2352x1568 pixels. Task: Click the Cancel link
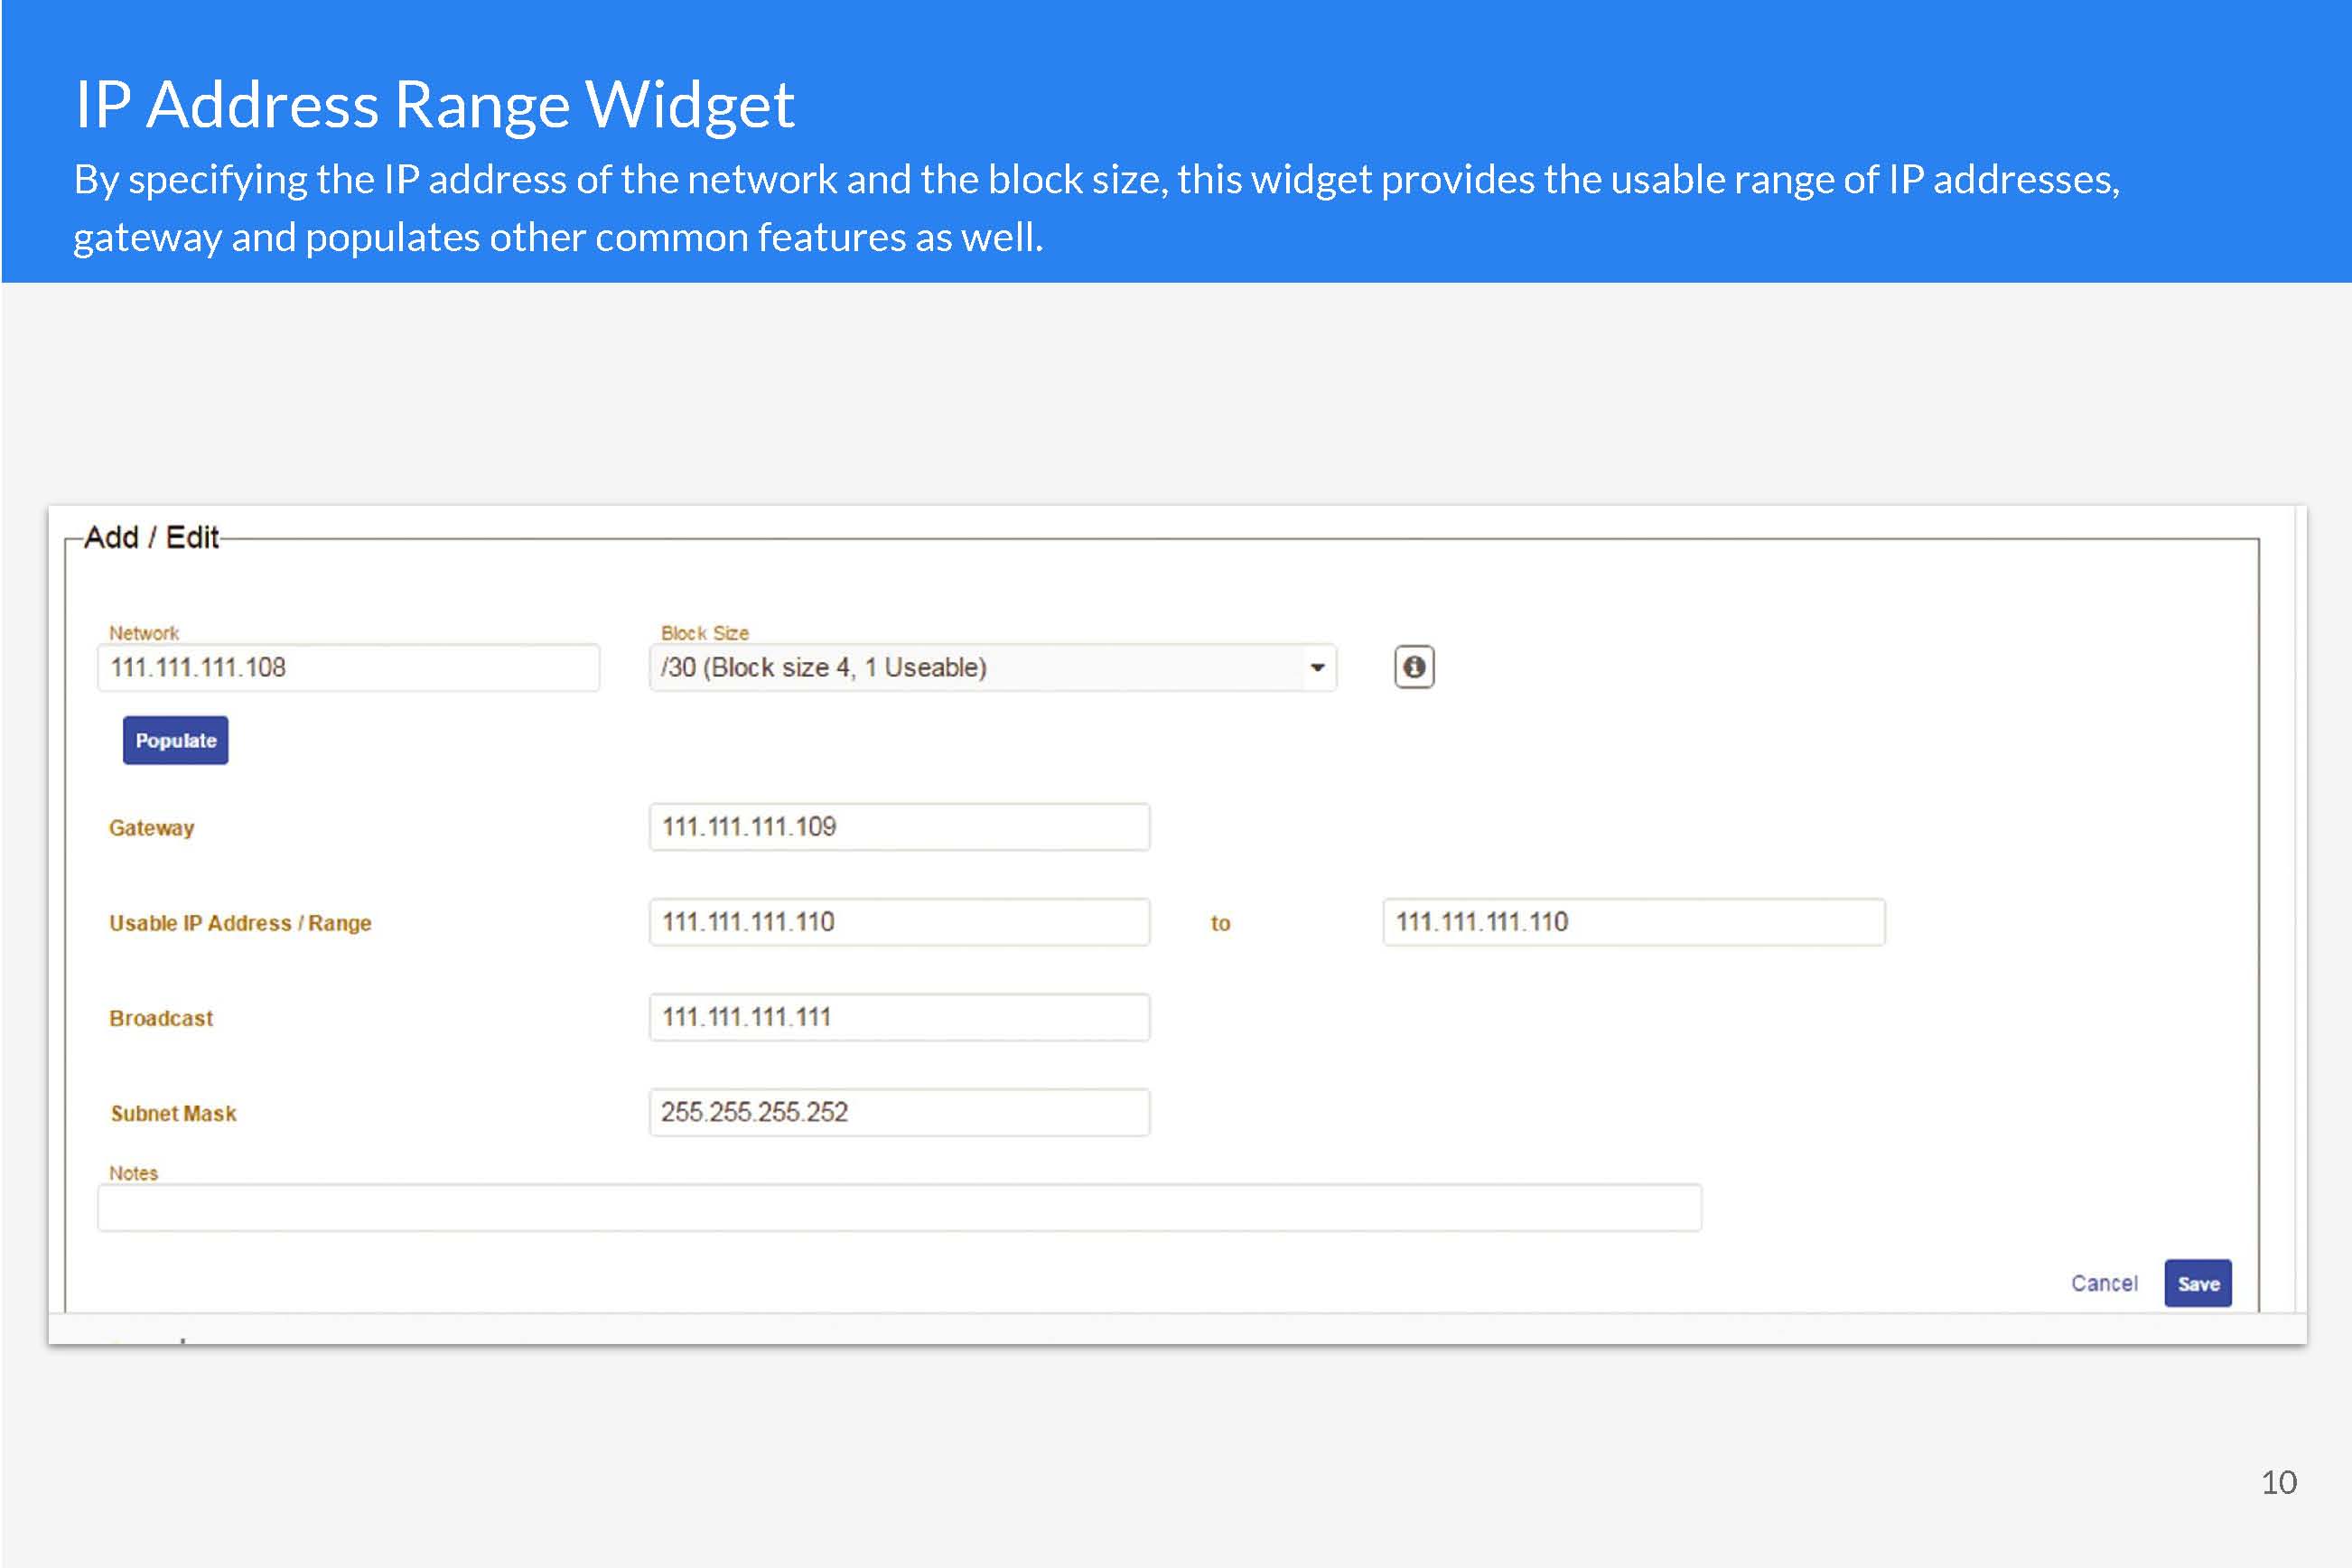point(2104,1283)
